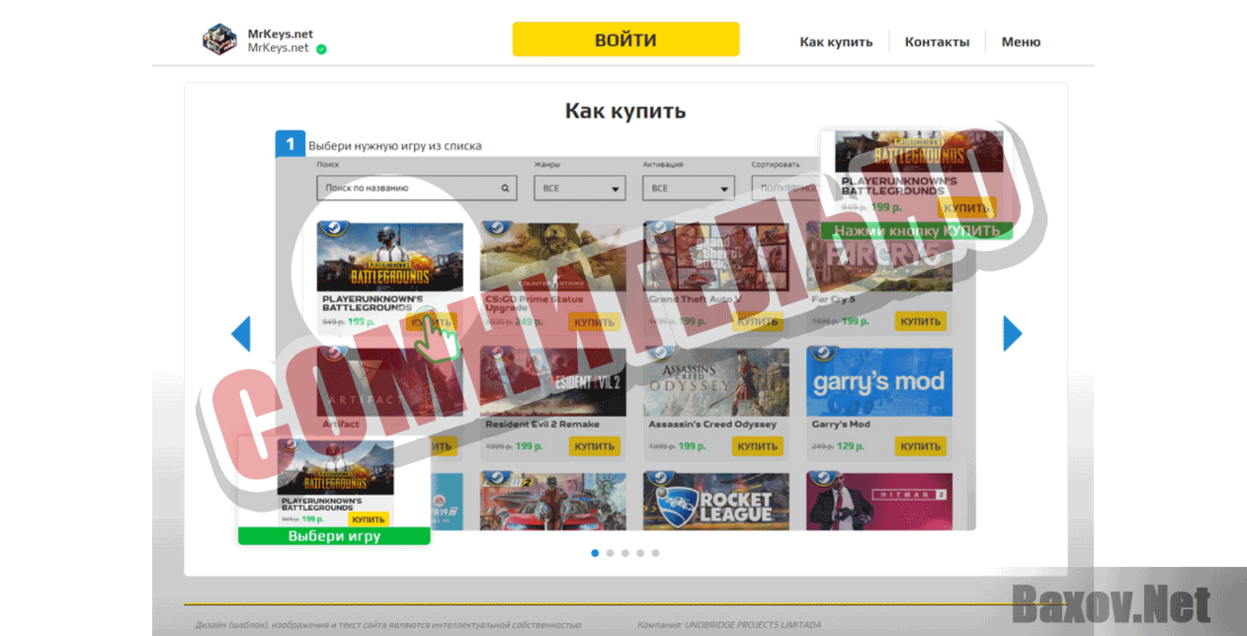The height and width of the screenshot is (636, 1247).
Task: Open the Rocket League thumbnail
Action: pyautogui.click(x=716, y=501)
